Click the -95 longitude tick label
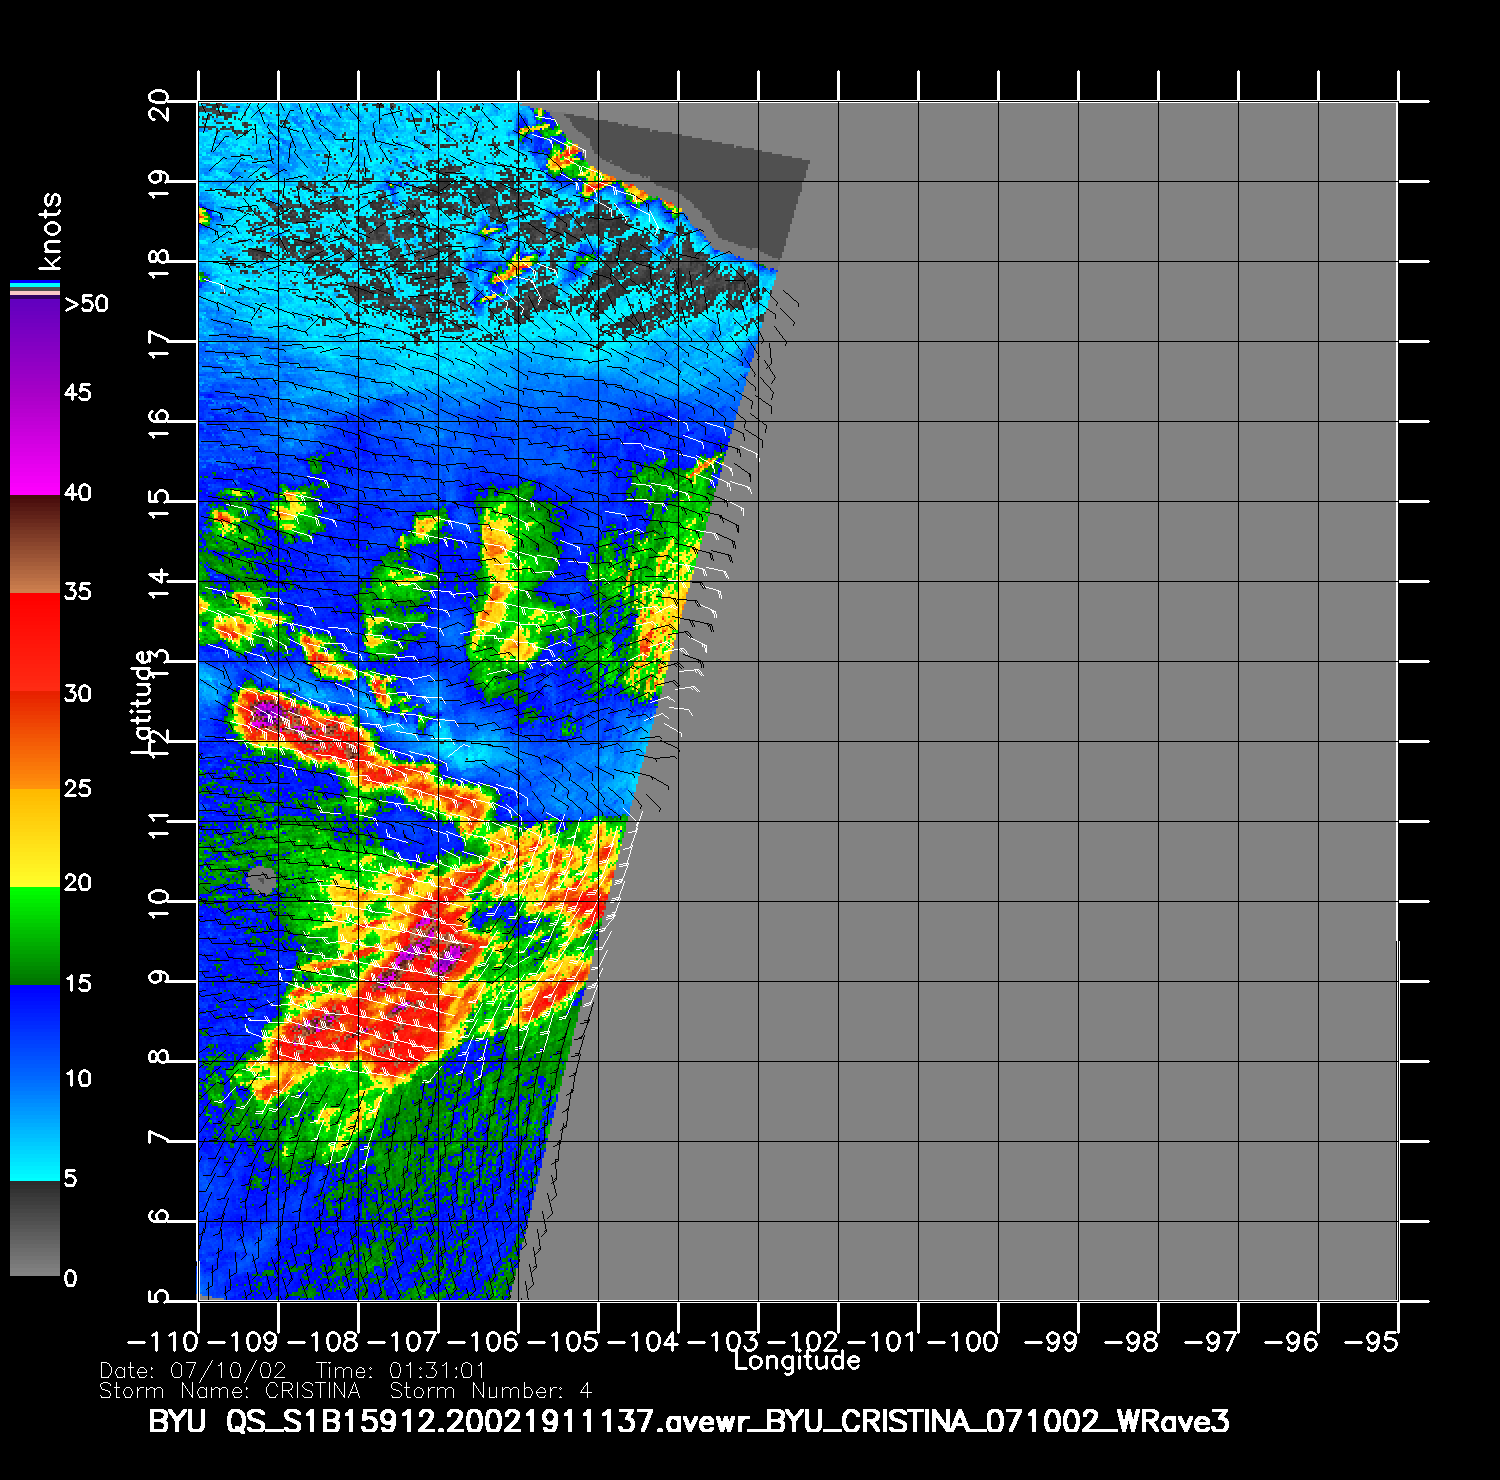The height and width of the screenshot is (1480, 1500). pos(1372,1342)
